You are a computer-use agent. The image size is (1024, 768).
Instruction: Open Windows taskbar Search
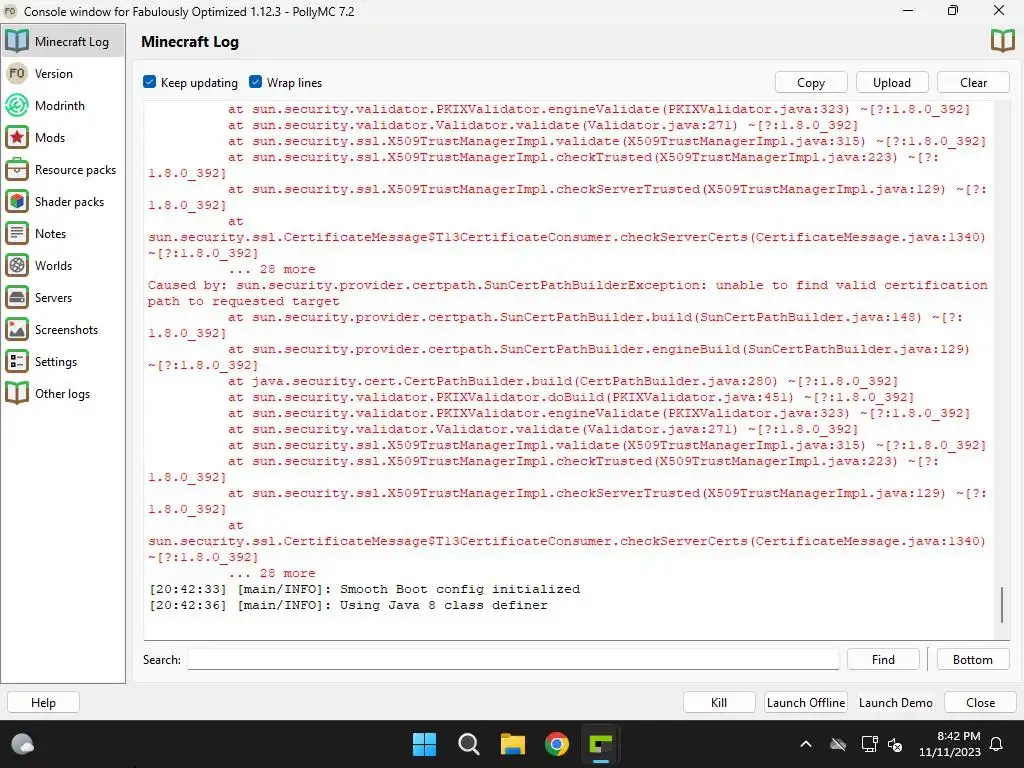tap(469, 744)
